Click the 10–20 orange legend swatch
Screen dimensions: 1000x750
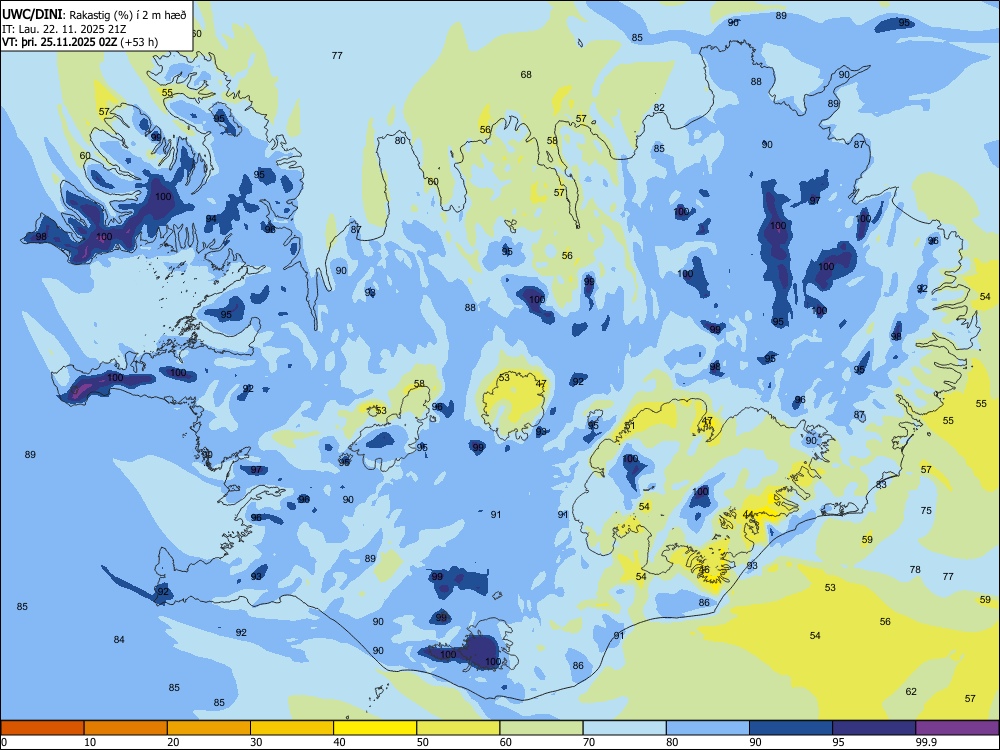126,728
